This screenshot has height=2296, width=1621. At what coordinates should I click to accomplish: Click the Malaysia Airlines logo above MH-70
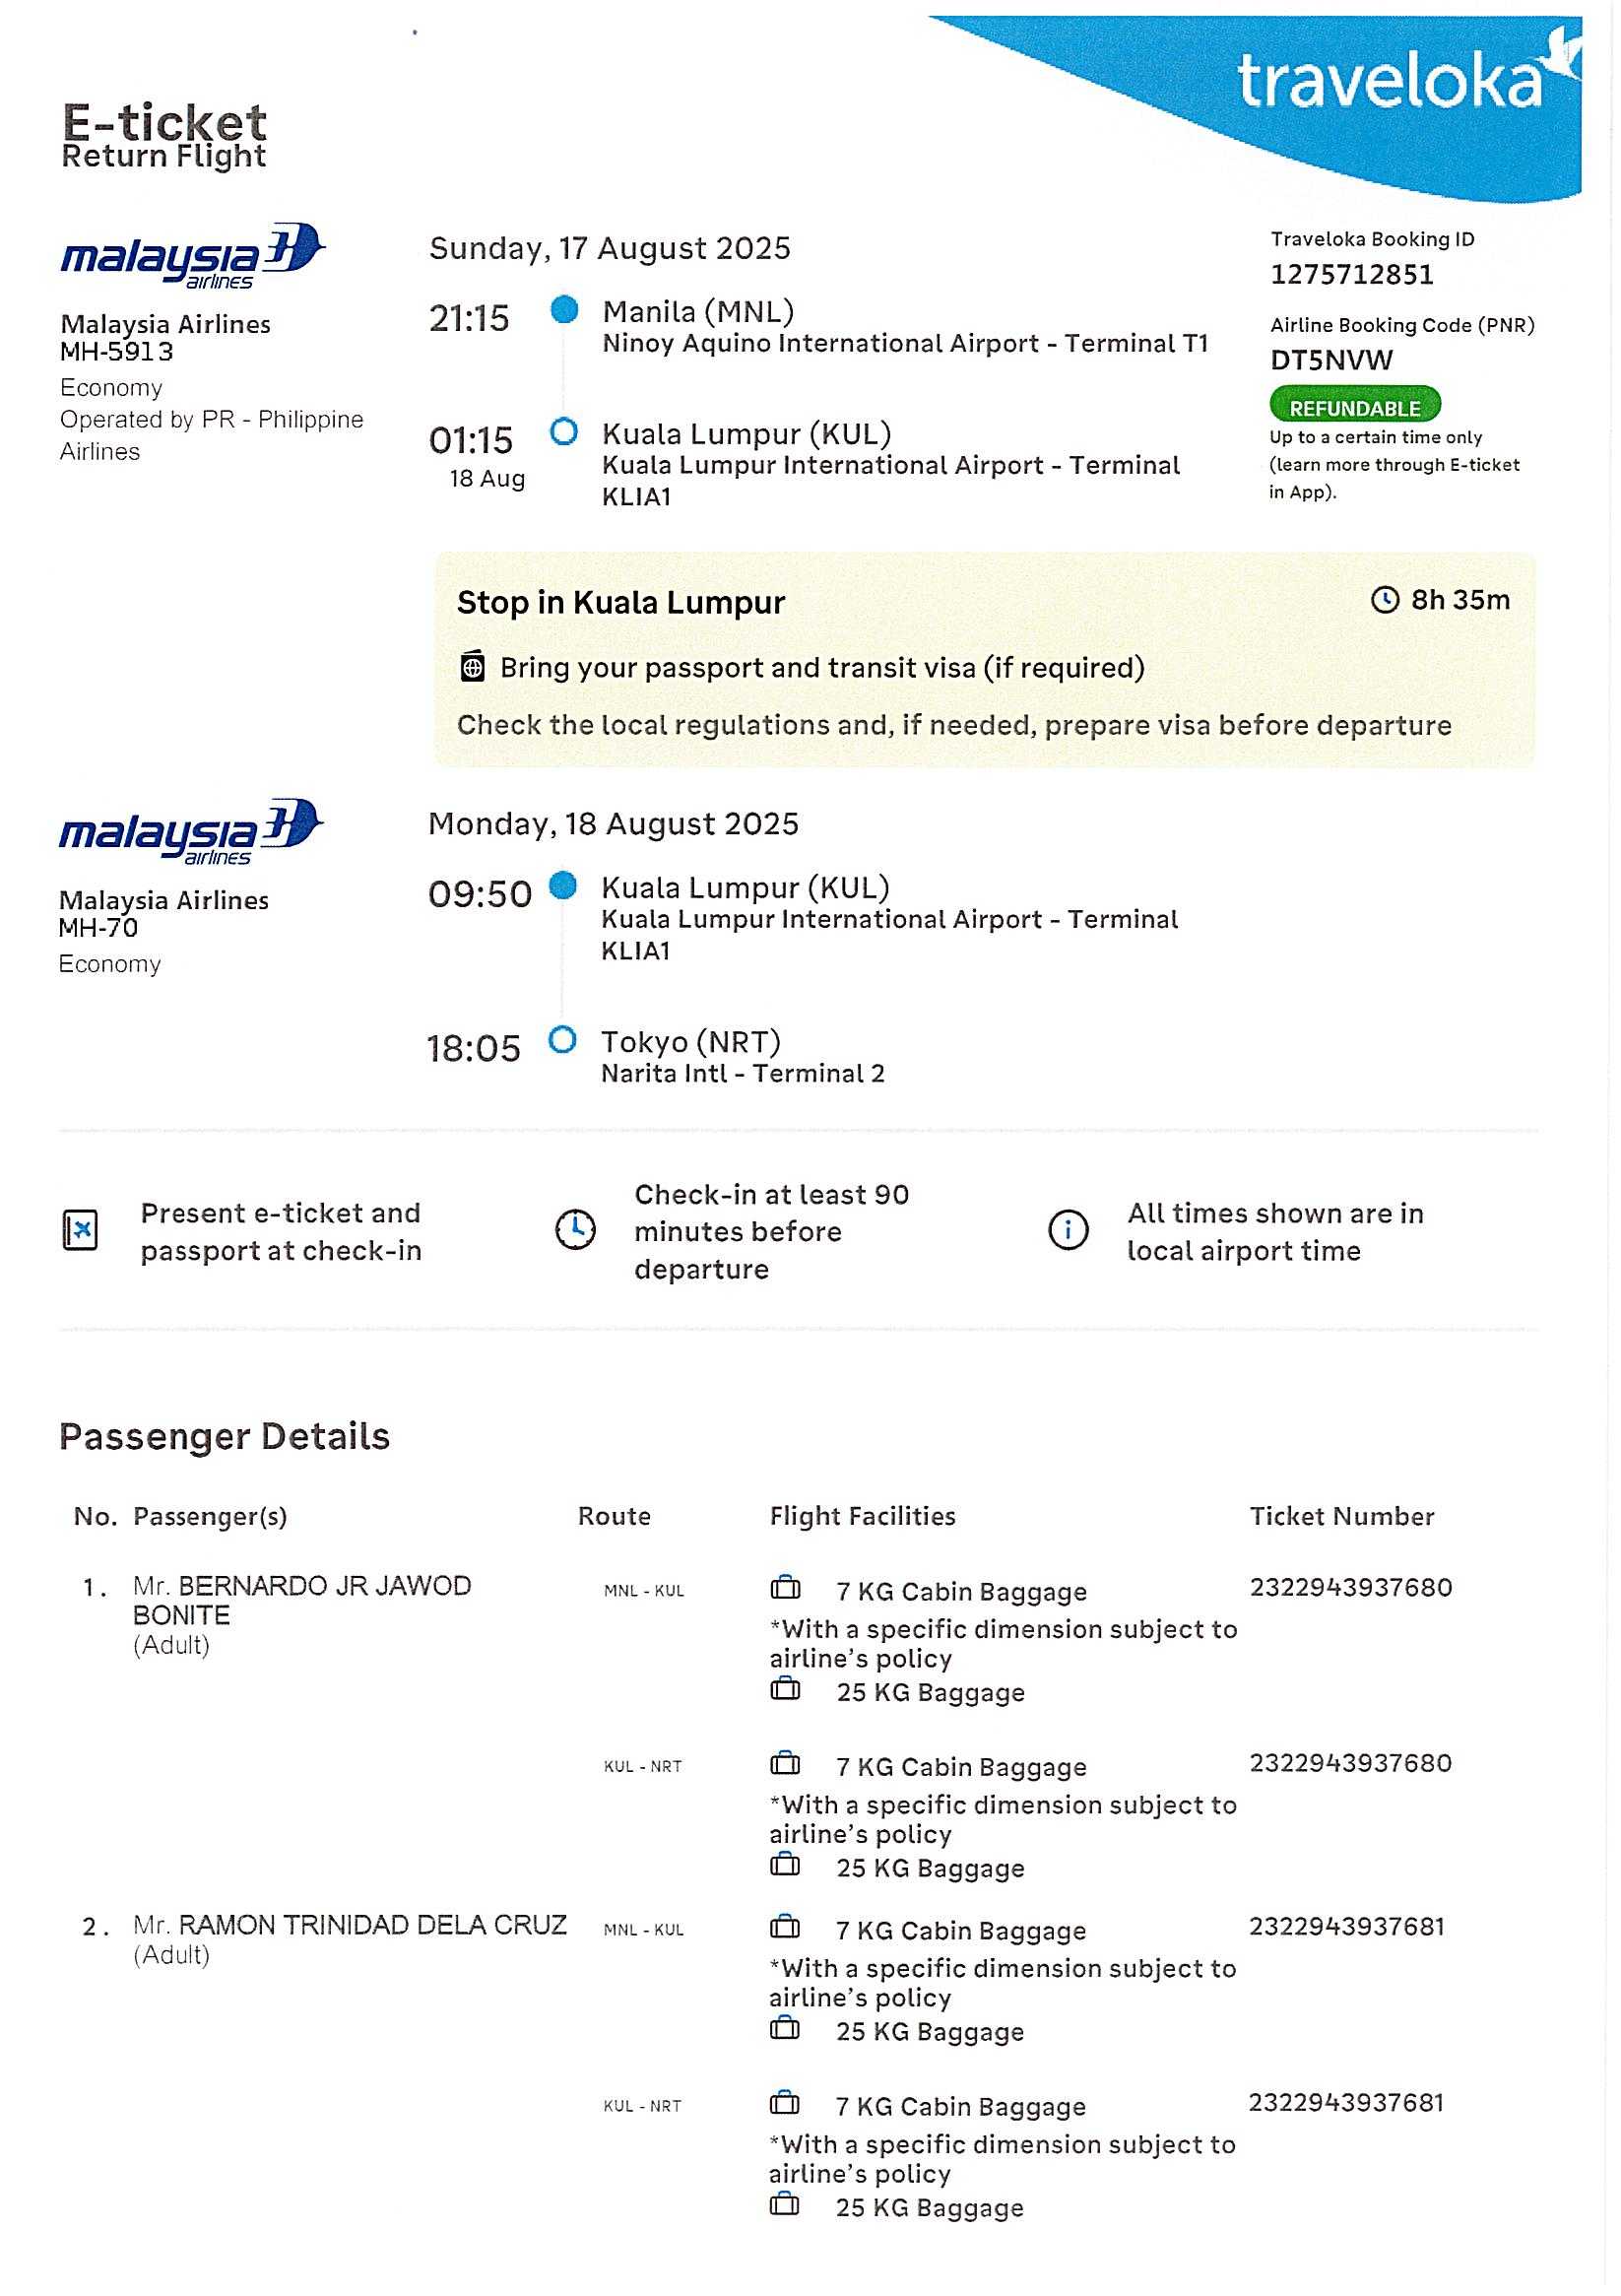click(x=190, y=831)
